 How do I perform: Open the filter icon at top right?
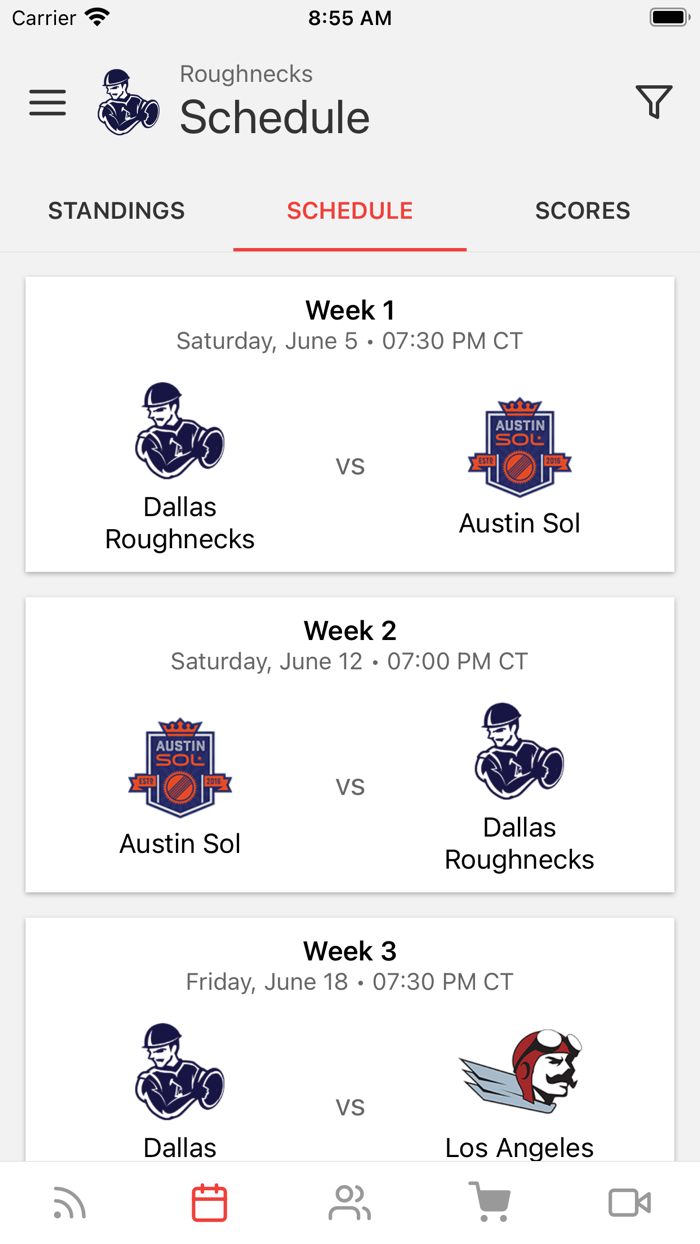[x=654, y=101]
